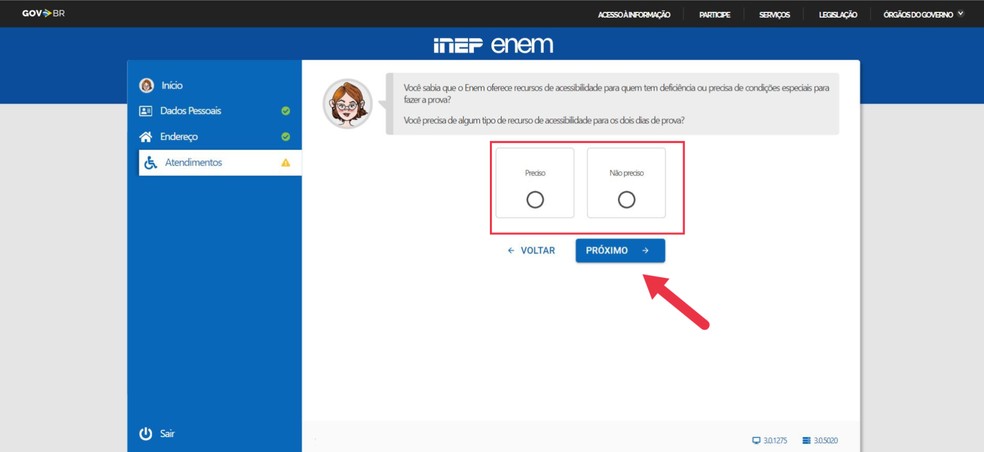Click the Voltar back button

click(531, 250)
